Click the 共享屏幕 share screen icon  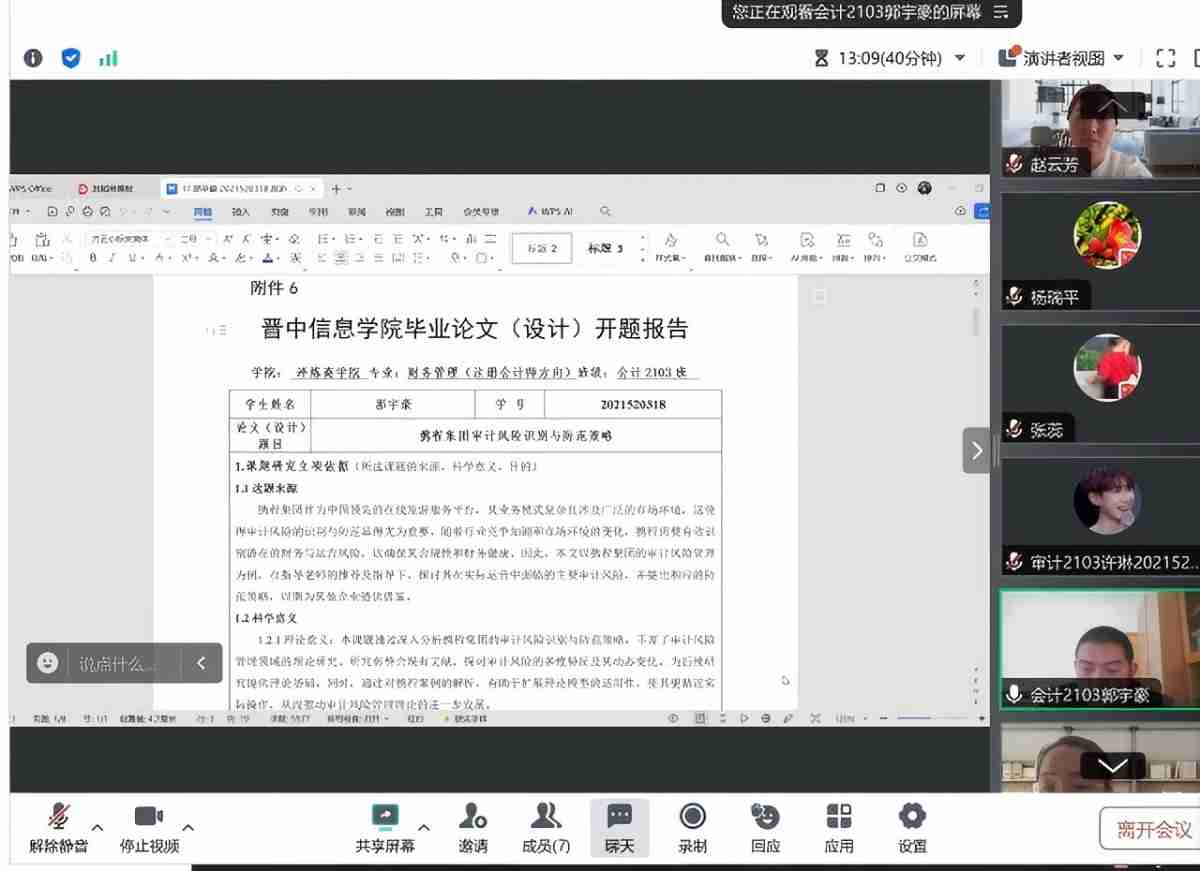[385, 818]
